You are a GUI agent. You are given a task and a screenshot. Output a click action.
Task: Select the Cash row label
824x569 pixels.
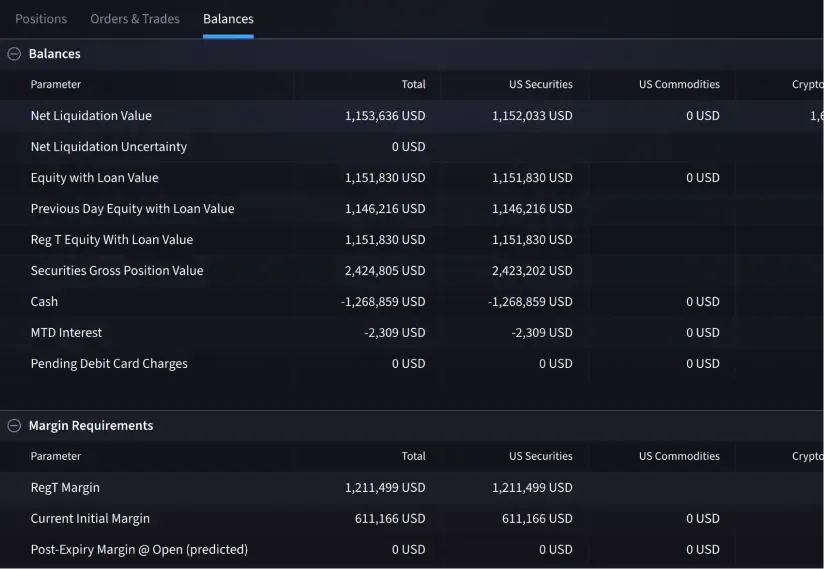pos(44,302)
